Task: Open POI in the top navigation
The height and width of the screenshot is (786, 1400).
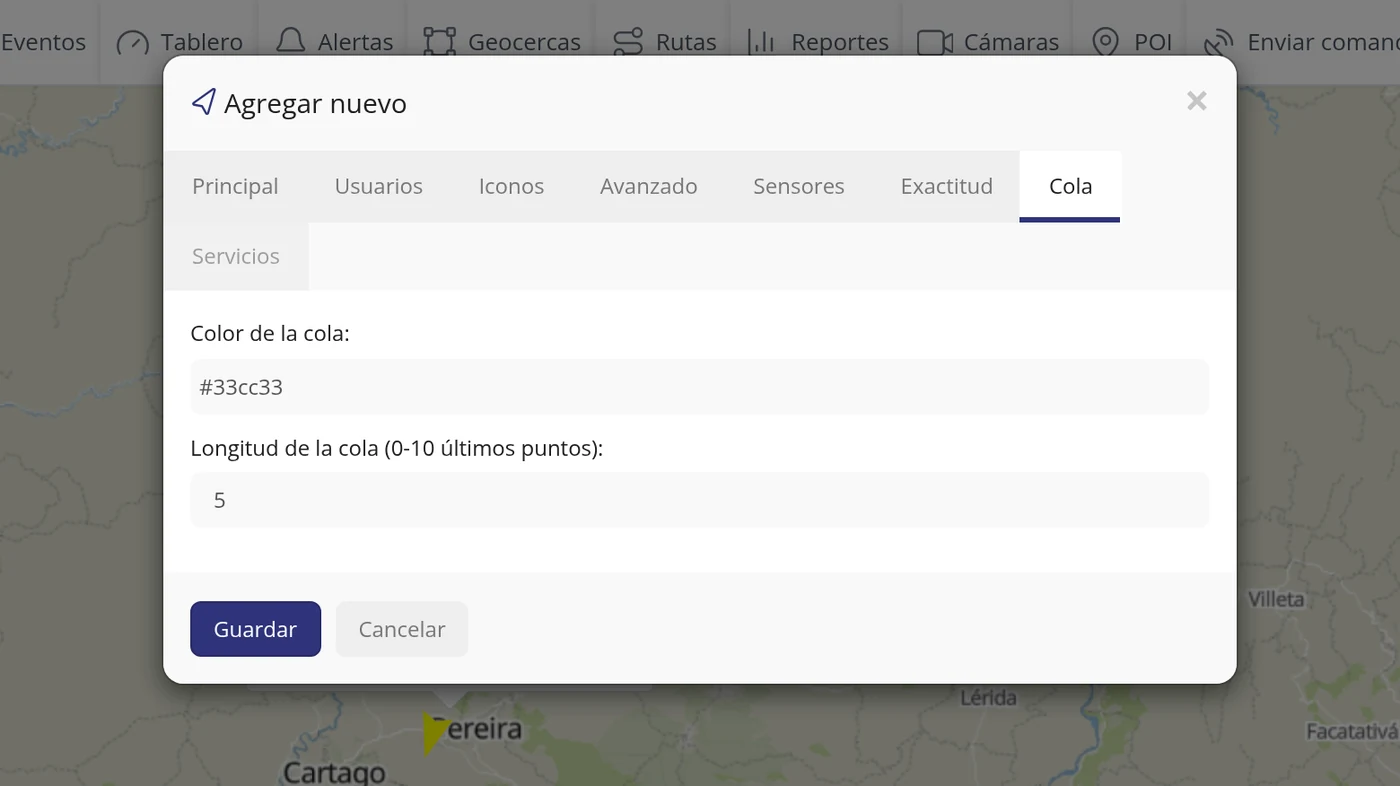Action: (x=1130, y=42)
